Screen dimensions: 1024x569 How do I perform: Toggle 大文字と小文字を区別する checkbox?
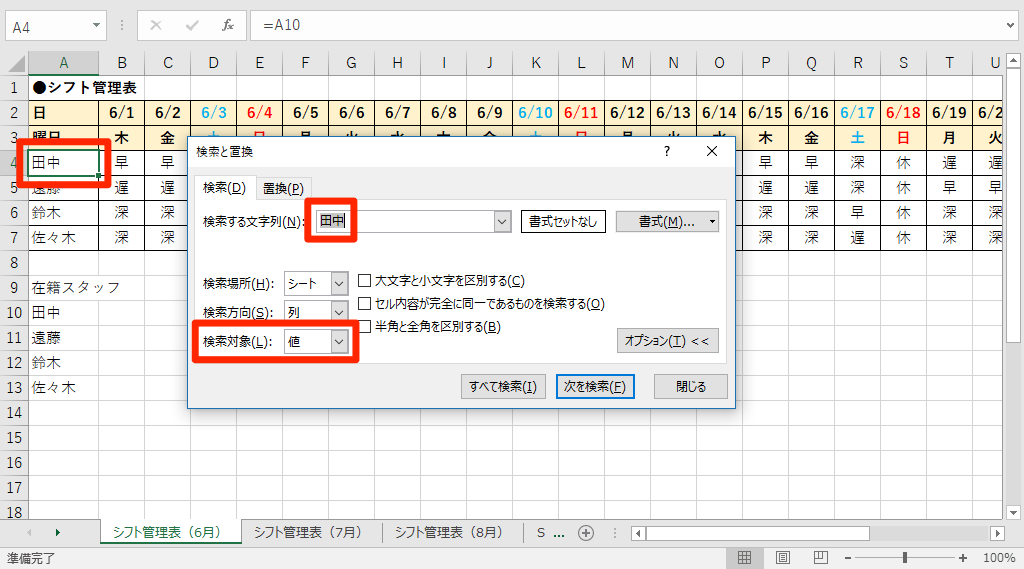pos(364,281)
